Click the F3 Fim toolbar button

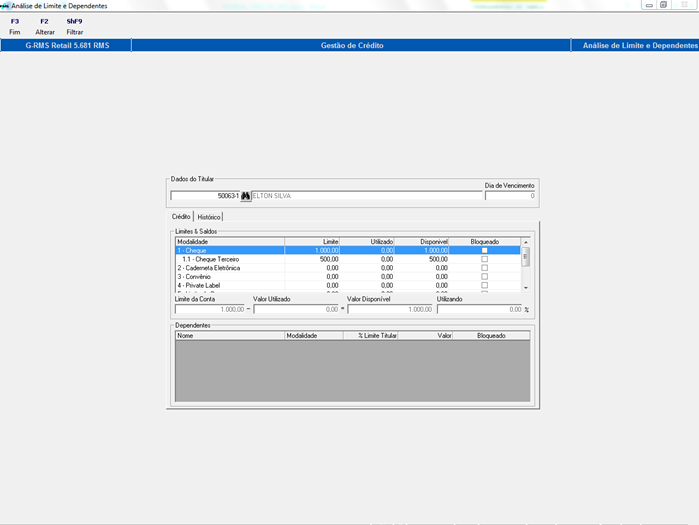point(15,27)
